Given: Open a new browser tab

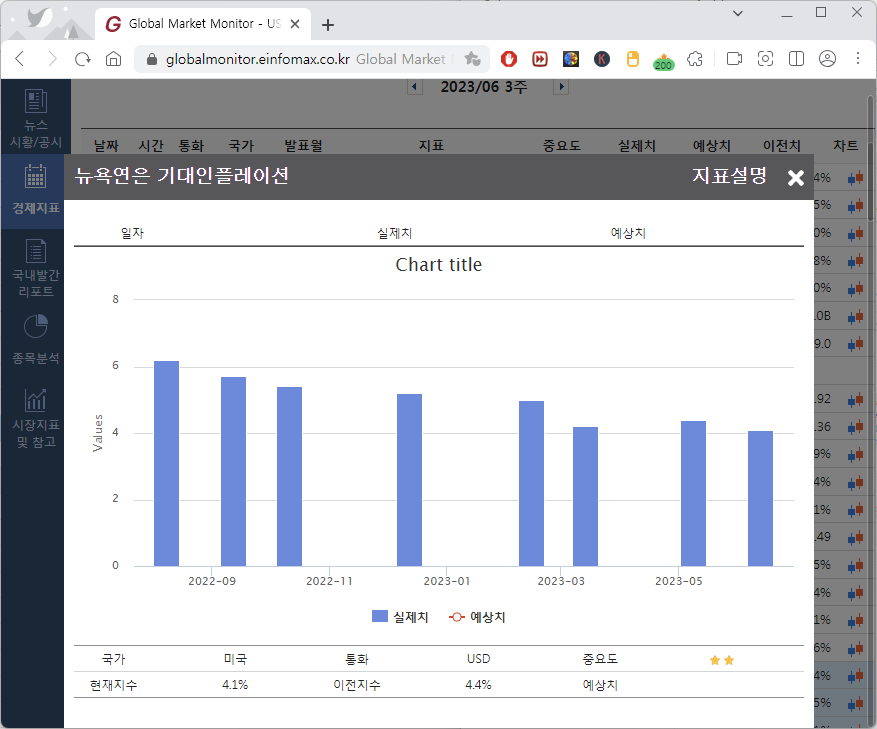Looking at the screenshot, I should point(328,25).
